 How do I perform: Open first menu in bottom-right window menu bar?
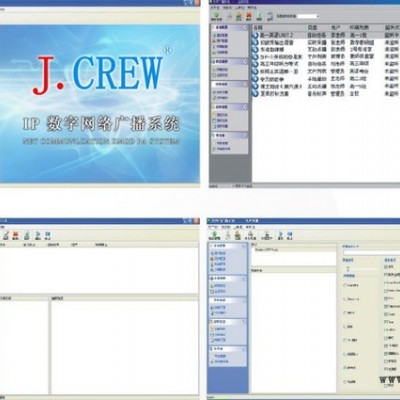click(213, 227)
